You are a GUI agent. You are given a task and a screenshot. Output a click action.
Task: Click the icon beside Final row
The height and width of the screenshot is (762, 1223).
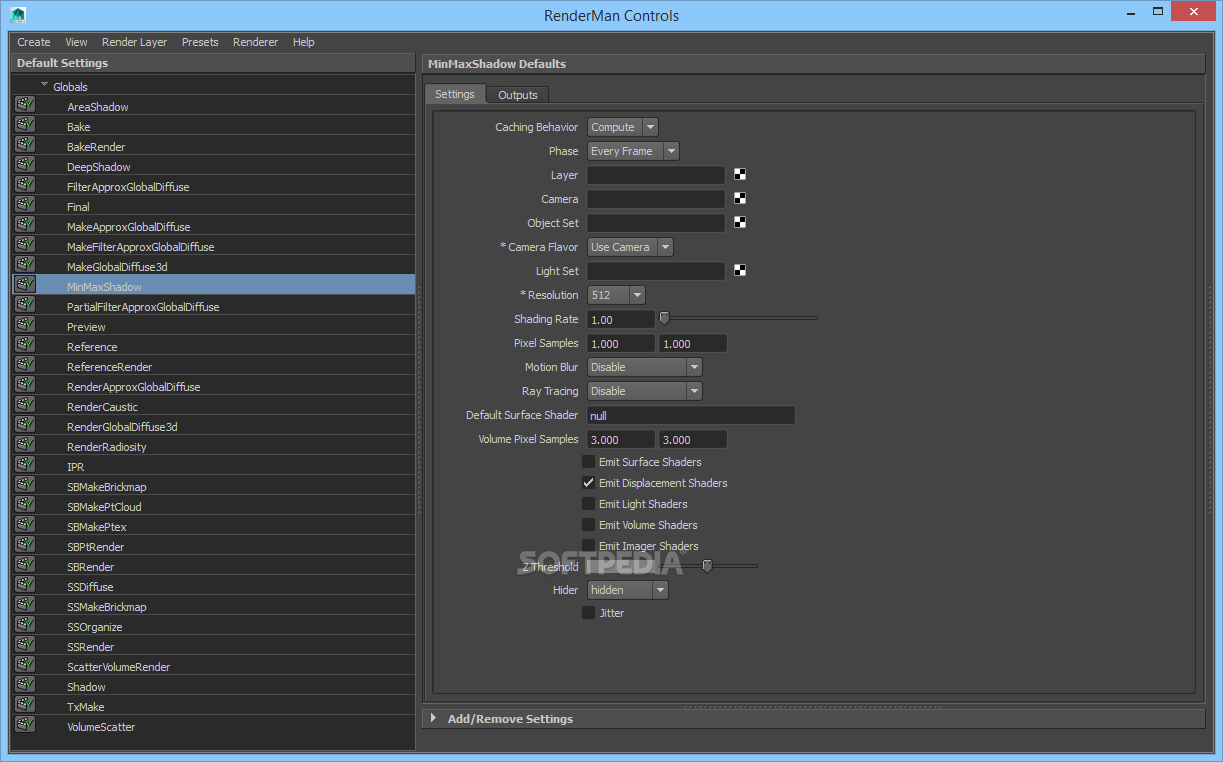(25, 204)
